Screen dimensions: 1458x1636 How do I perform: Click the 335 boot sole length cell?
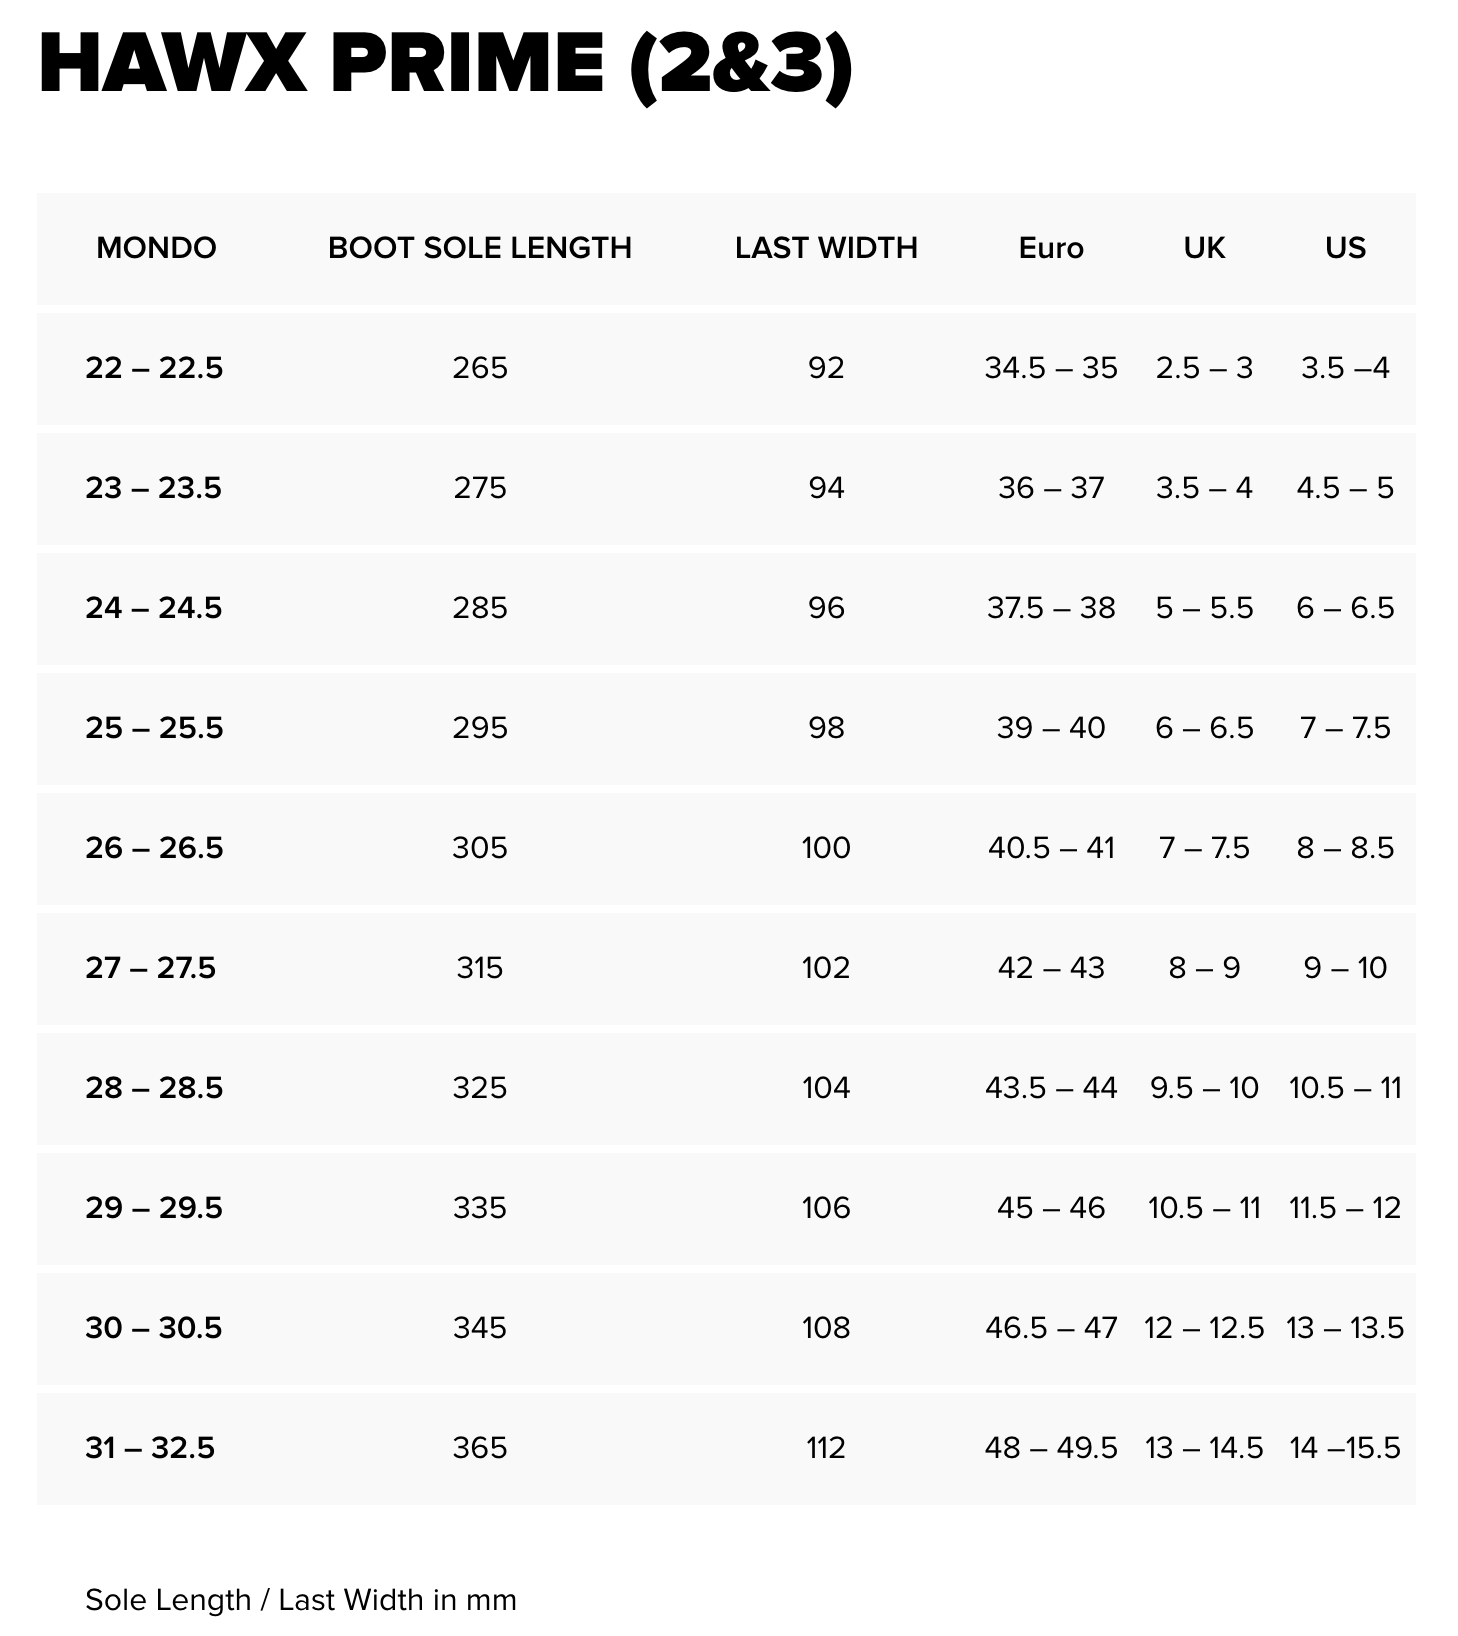pyautogui.click(x=480, y=1208)
